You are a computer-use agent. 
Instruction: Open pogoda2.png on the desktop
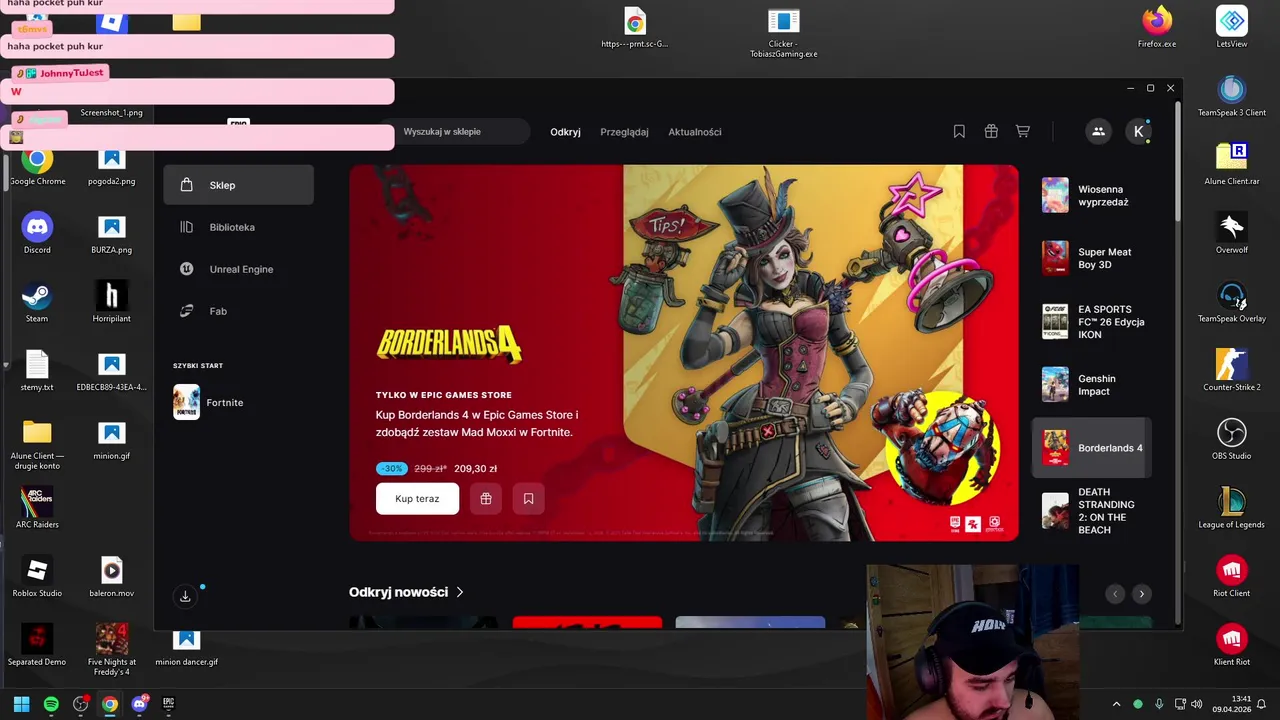click(x=111, y=167)
